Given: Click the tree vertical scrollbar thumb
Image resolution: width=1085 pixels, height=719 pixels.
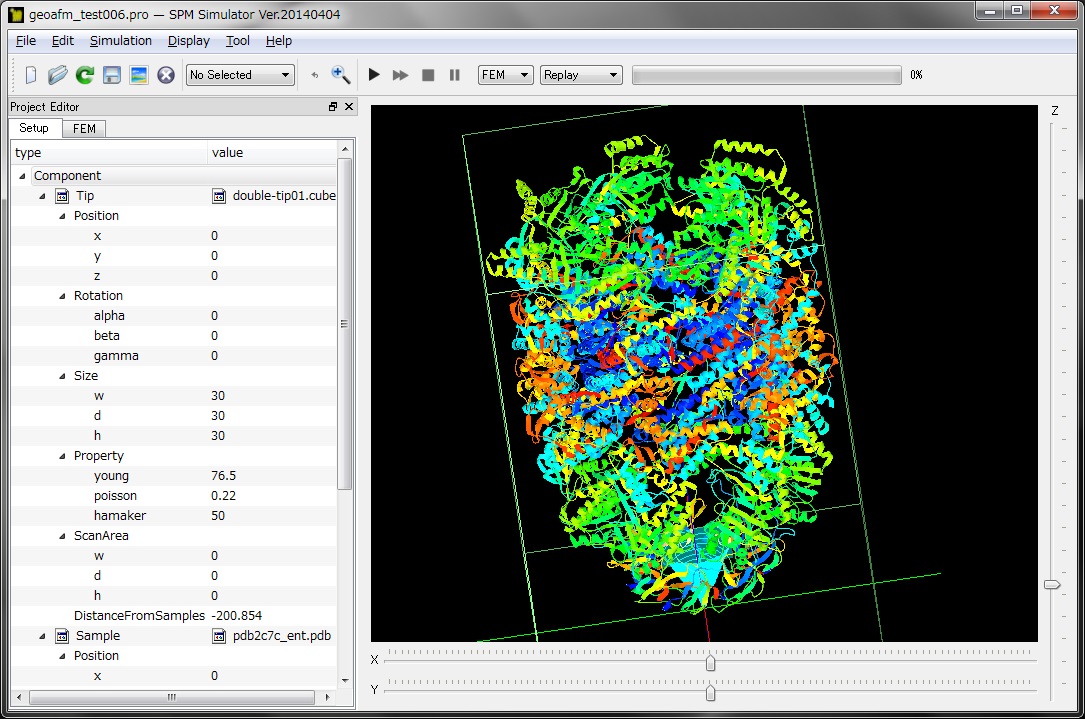Looking at the screenshot, I should 344,324.
